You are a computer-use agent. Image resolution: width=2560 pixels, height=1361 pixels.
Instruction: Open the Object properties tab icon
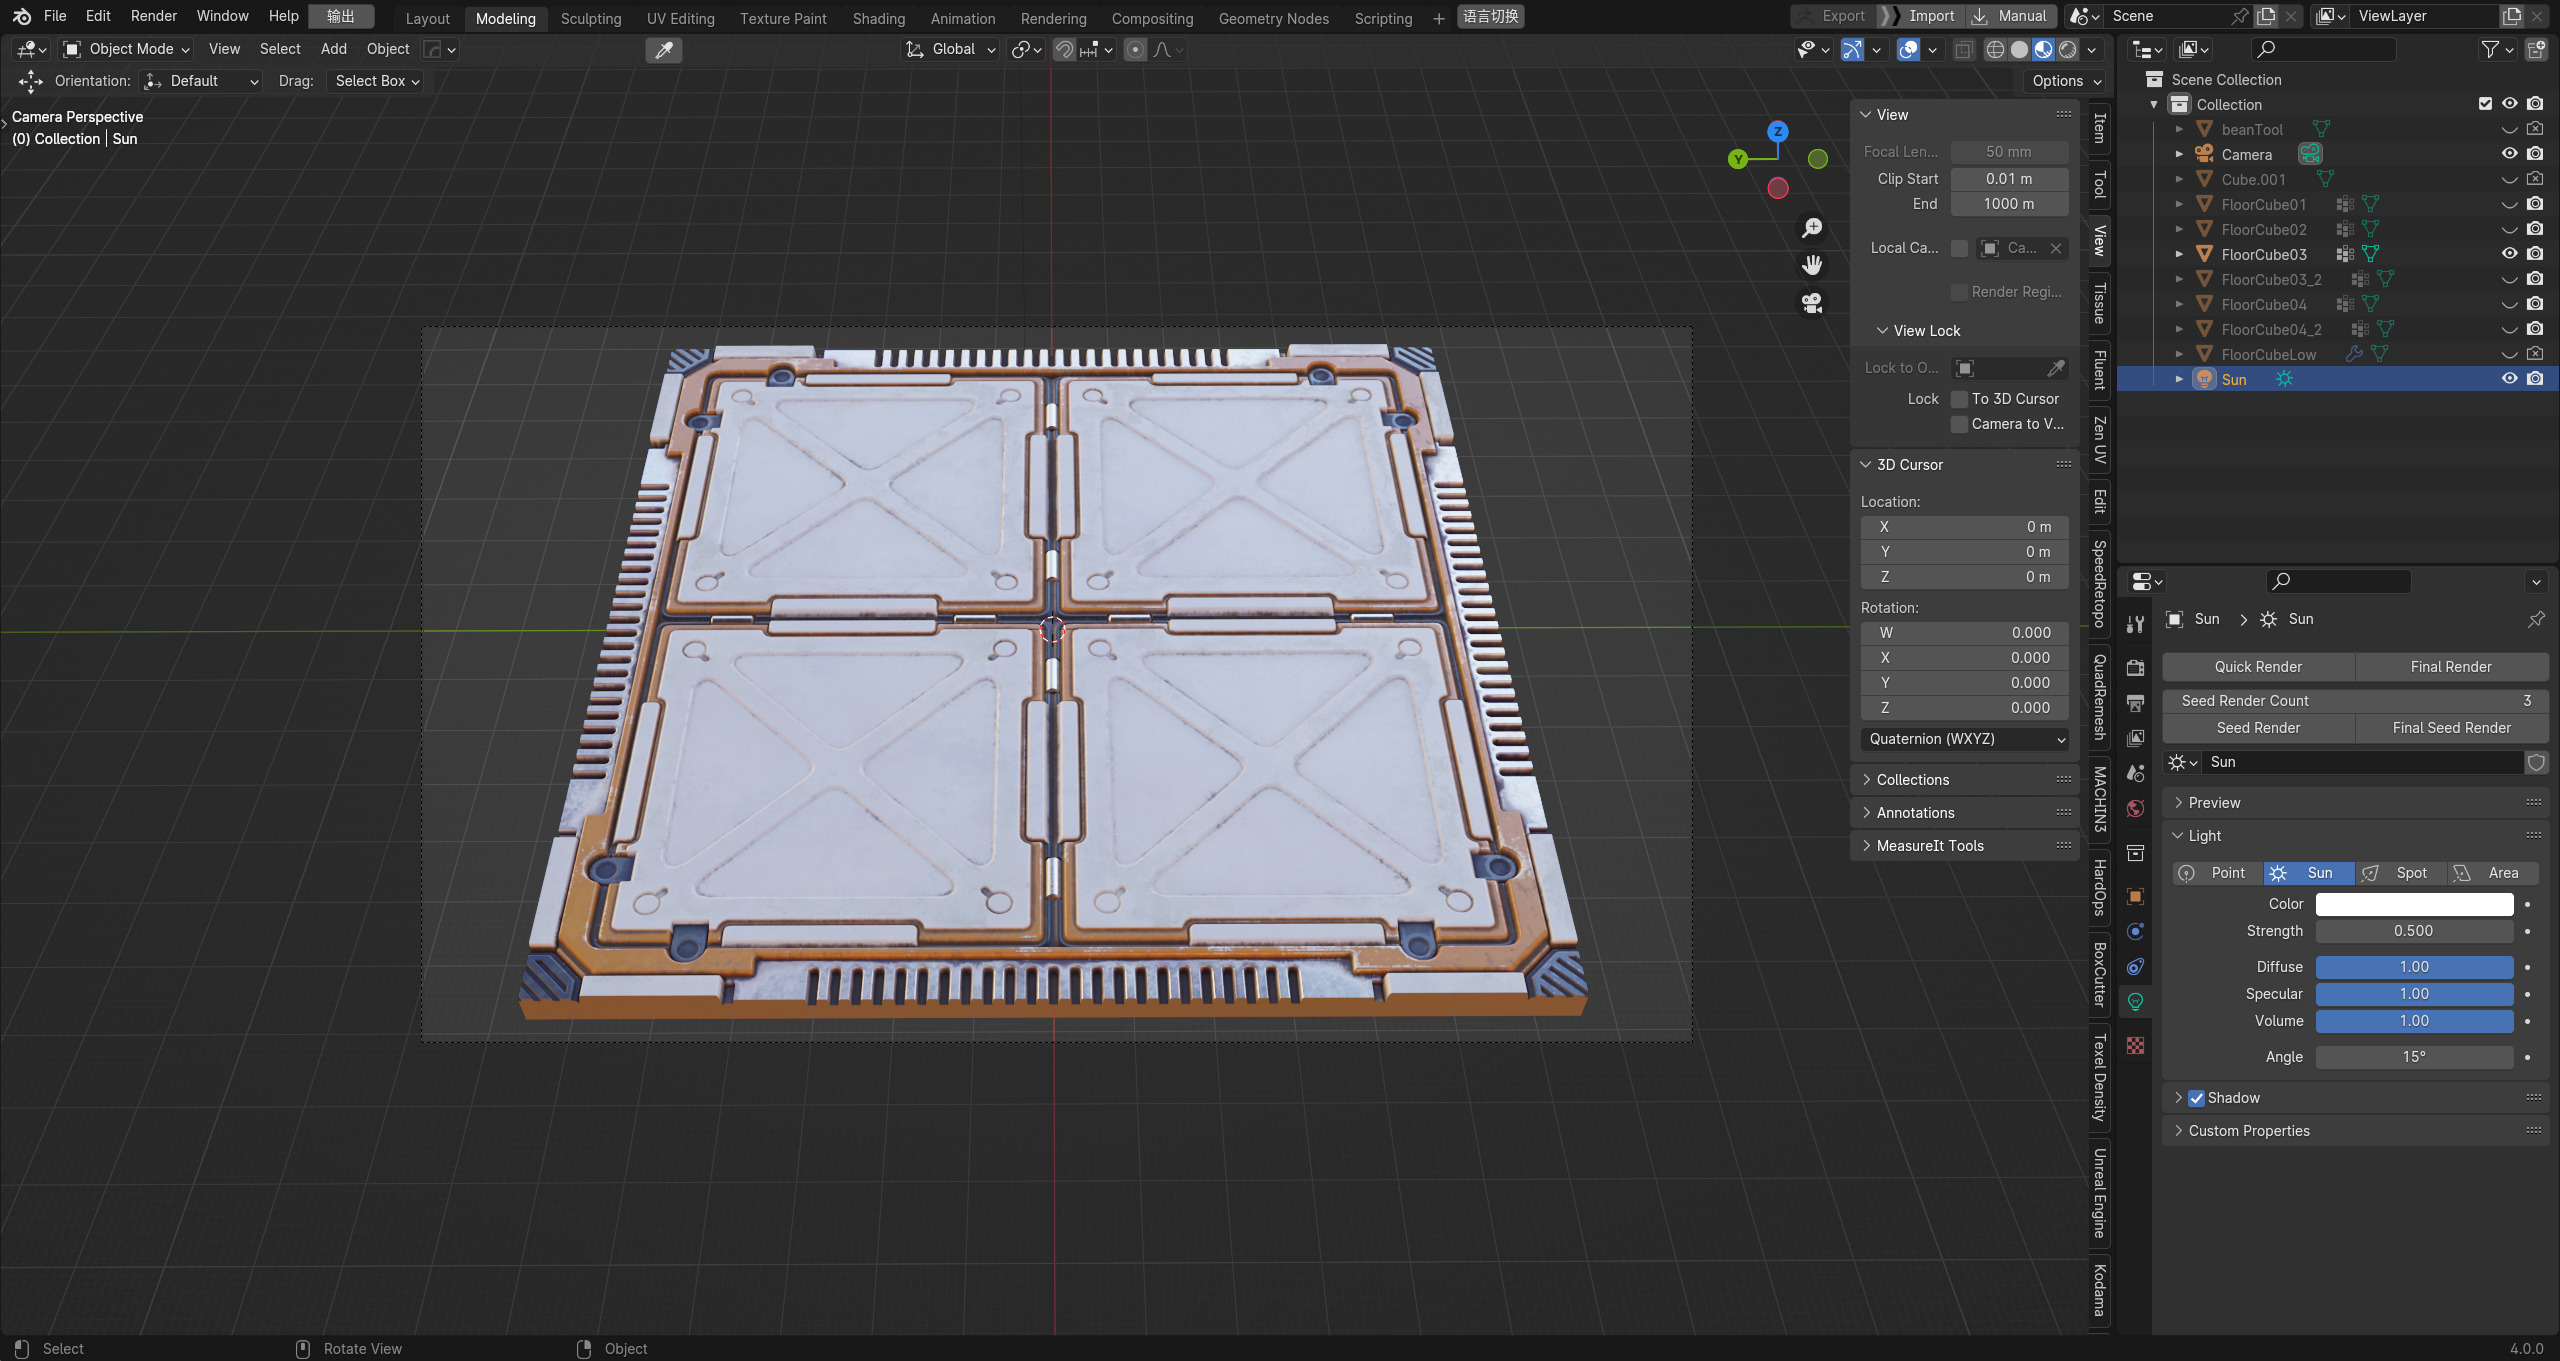2135,896
